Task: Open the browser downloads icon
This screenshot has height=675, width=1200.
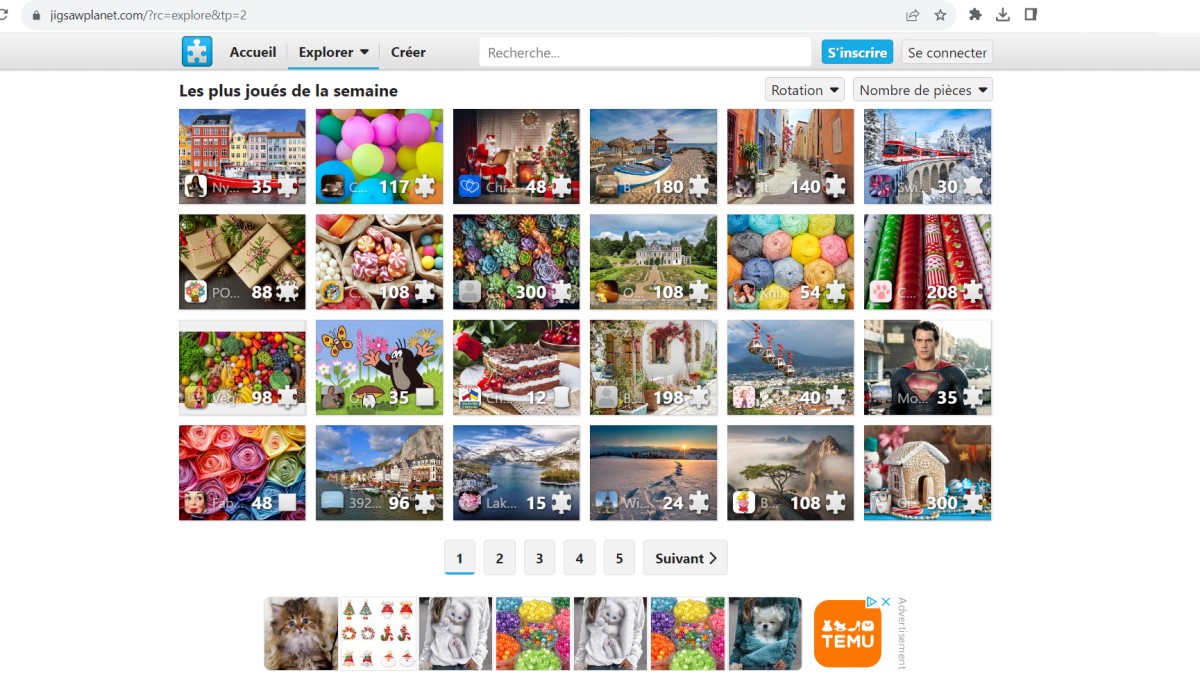Action: tap(1003, 15)
